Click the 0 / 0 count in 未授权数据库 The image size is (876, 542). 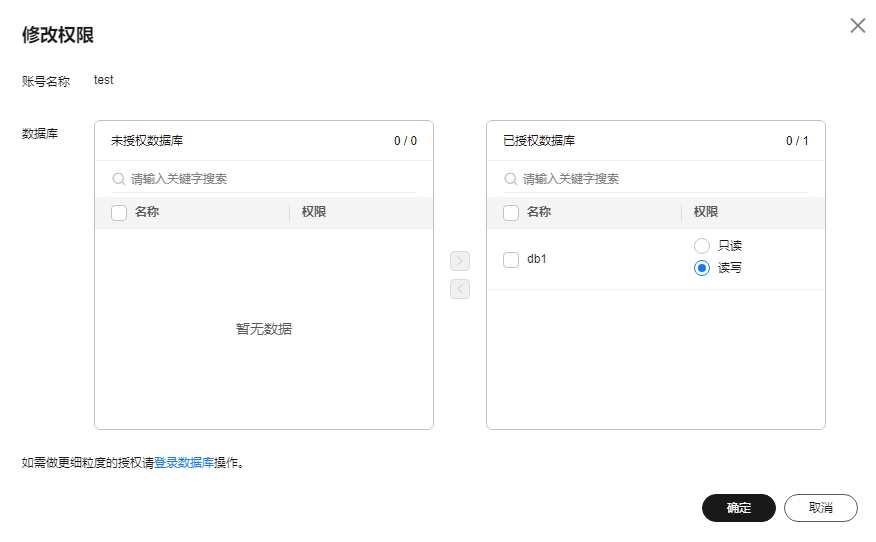405,141
